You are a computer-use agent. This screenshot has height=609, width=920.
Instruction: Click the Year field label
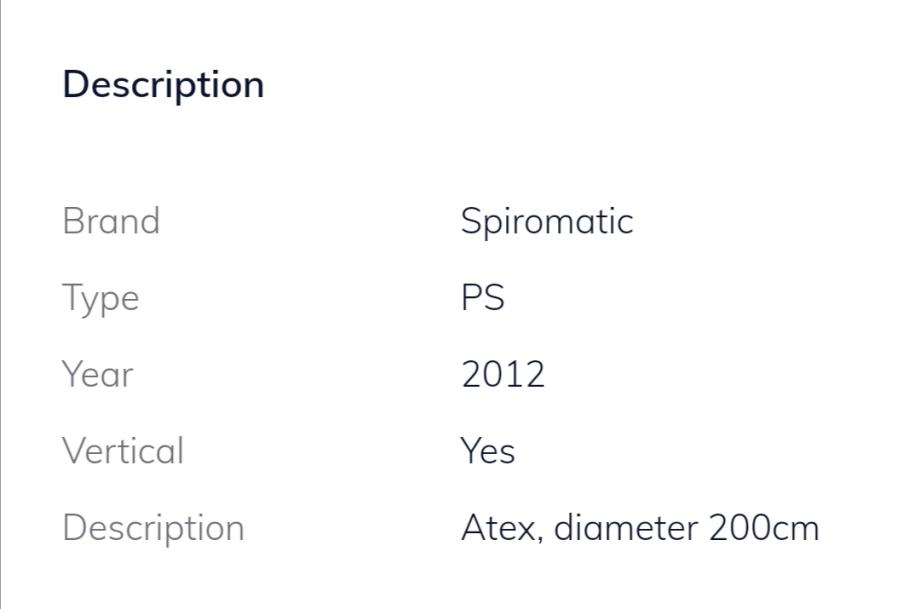pyautogui.click(x=97, y=375)
